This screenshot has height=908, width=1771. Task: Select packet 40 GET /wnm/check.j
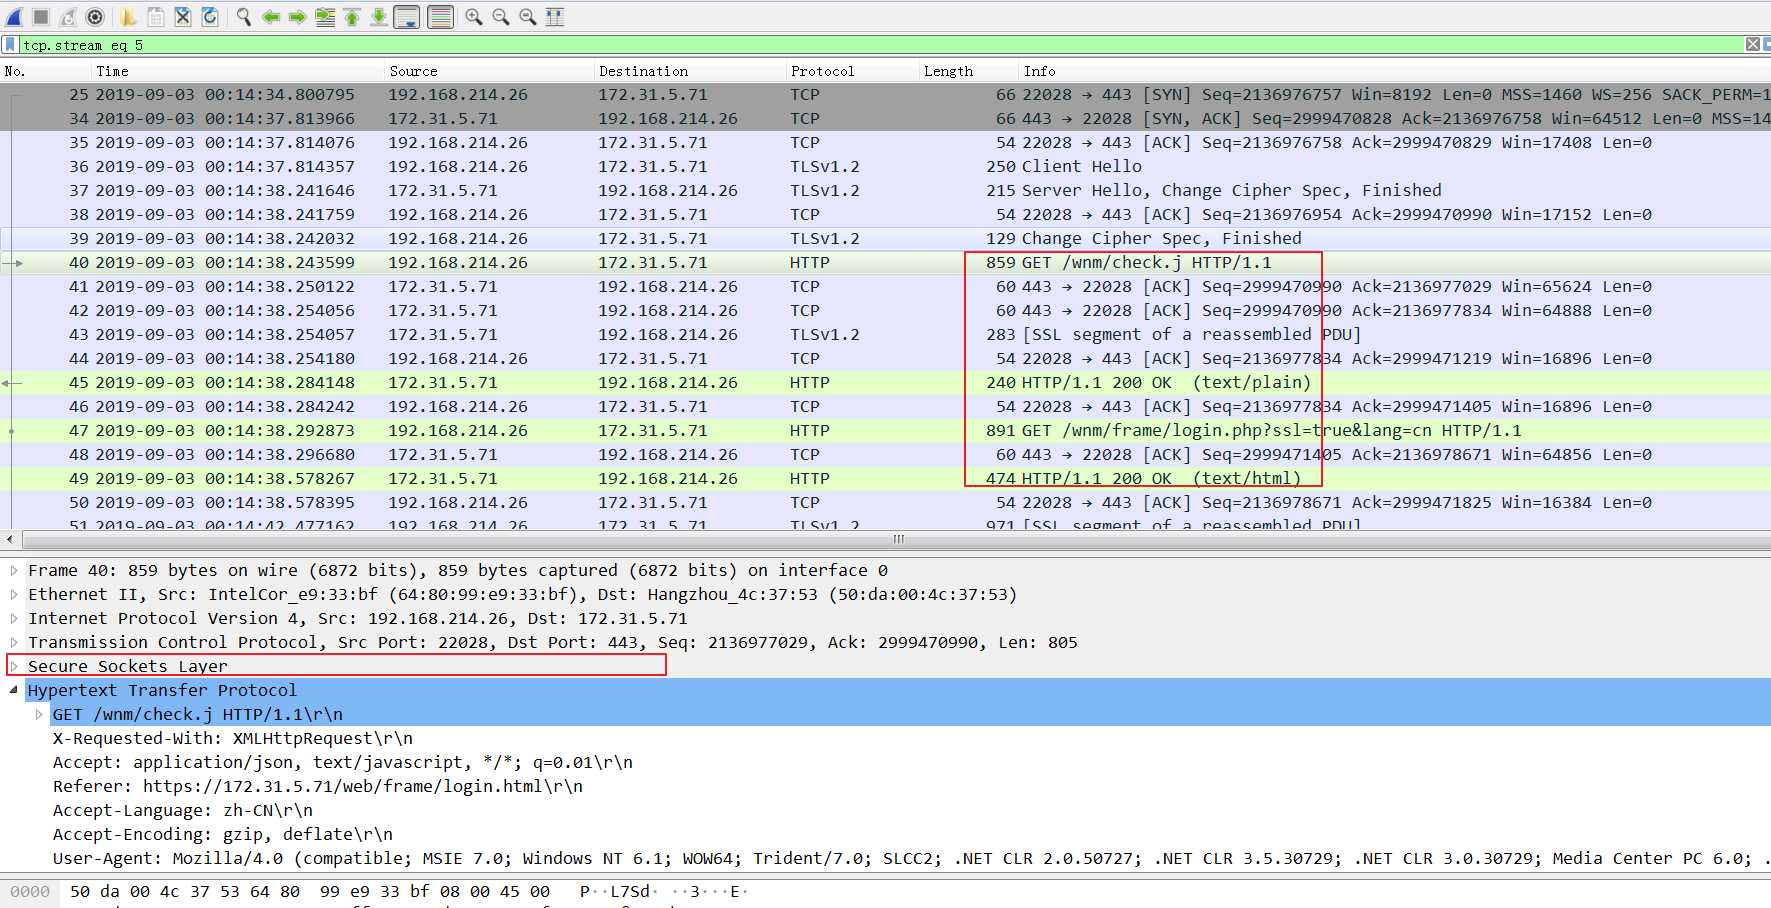tap(885, 262)
